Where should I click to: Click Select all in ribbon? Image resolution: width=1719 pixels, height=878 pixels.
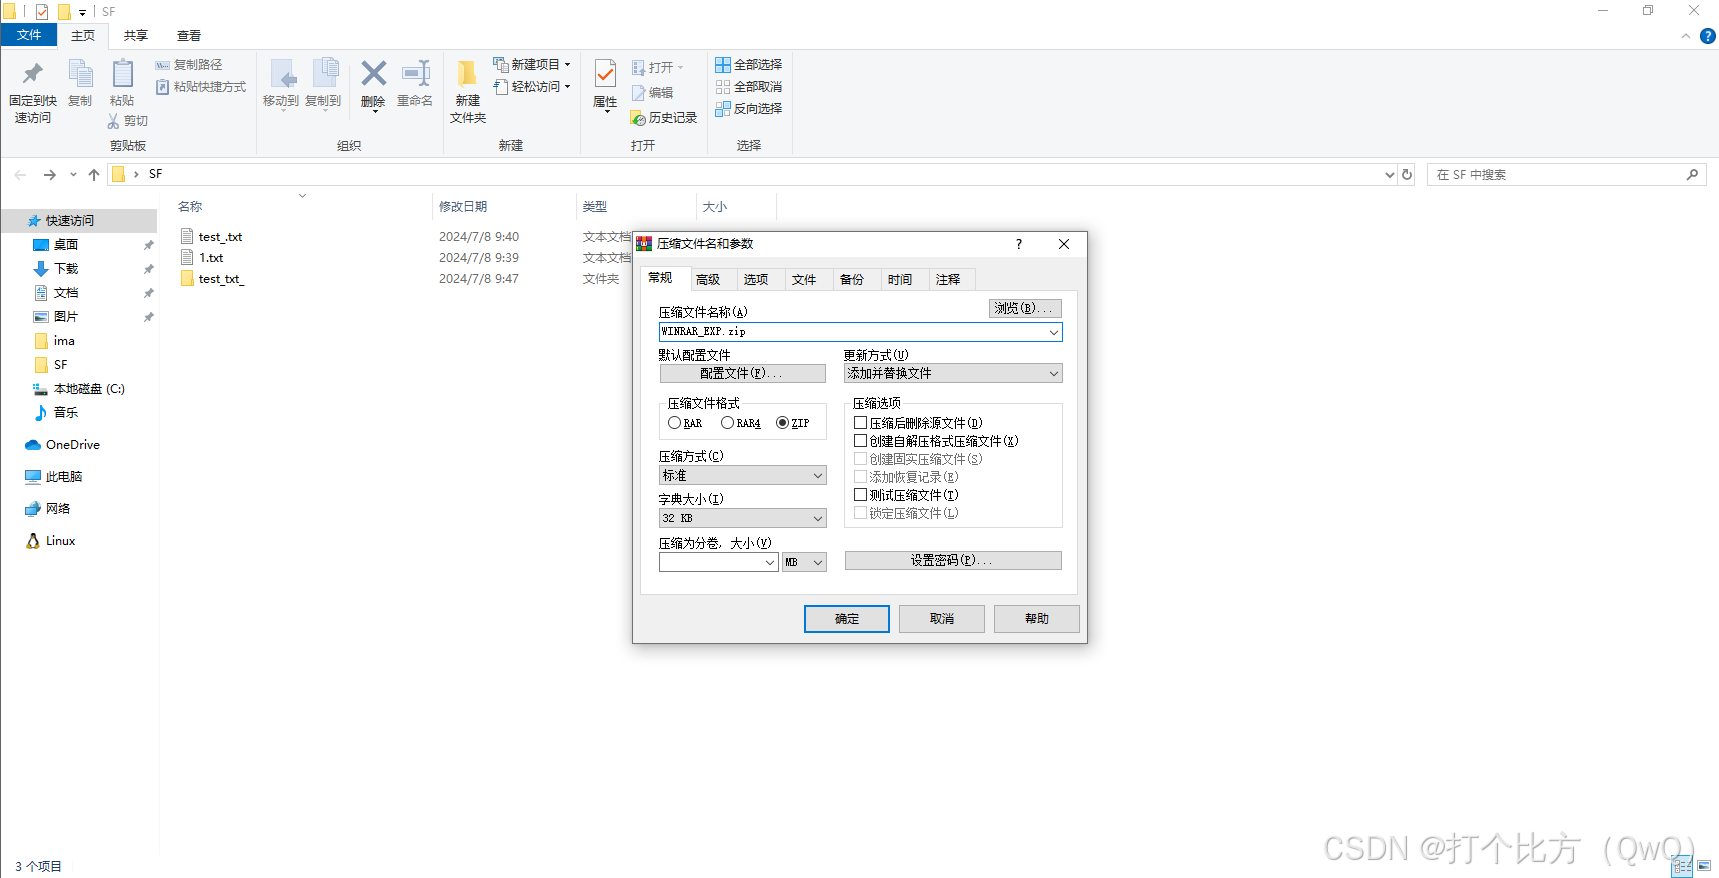coord(749,65)
